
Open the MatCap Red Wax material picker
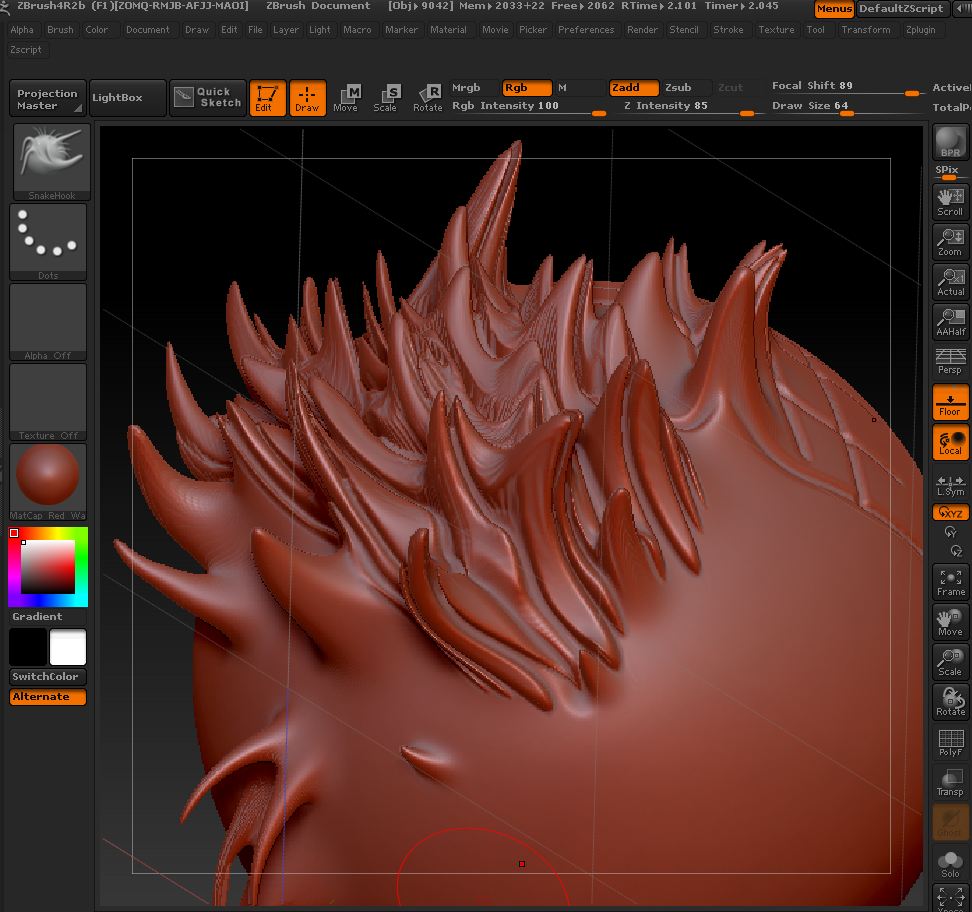(x=48, y=482)
